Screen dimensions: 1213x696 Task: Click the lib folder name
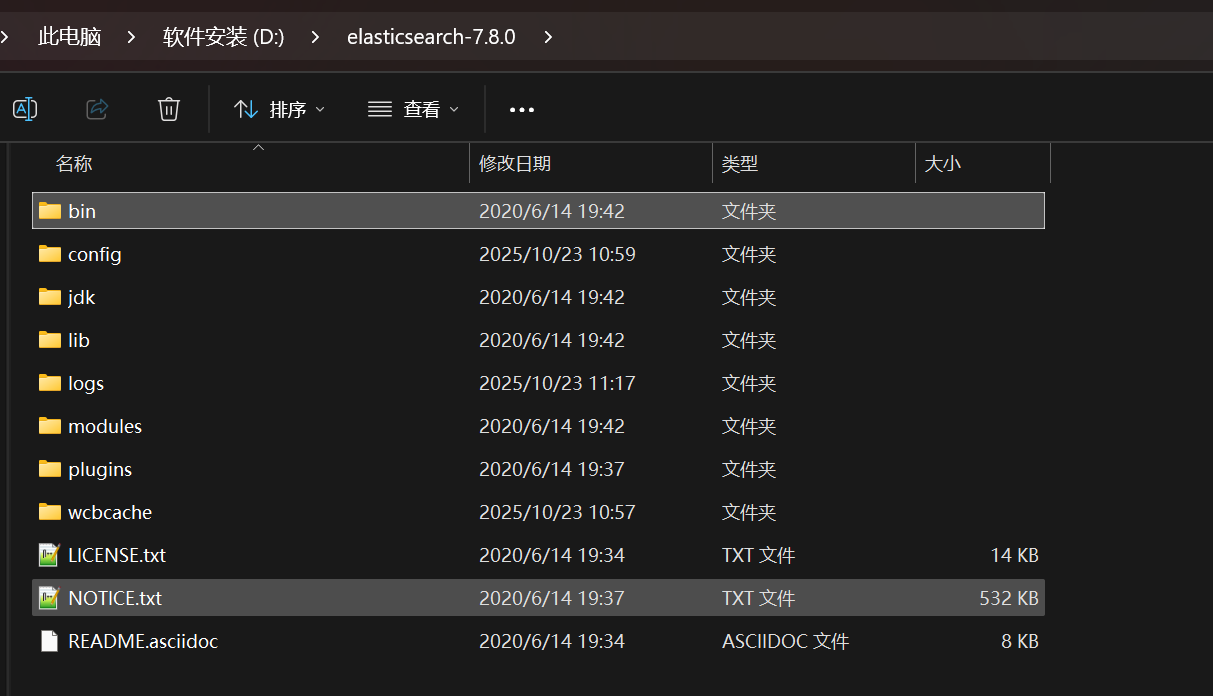click(79, 340)
